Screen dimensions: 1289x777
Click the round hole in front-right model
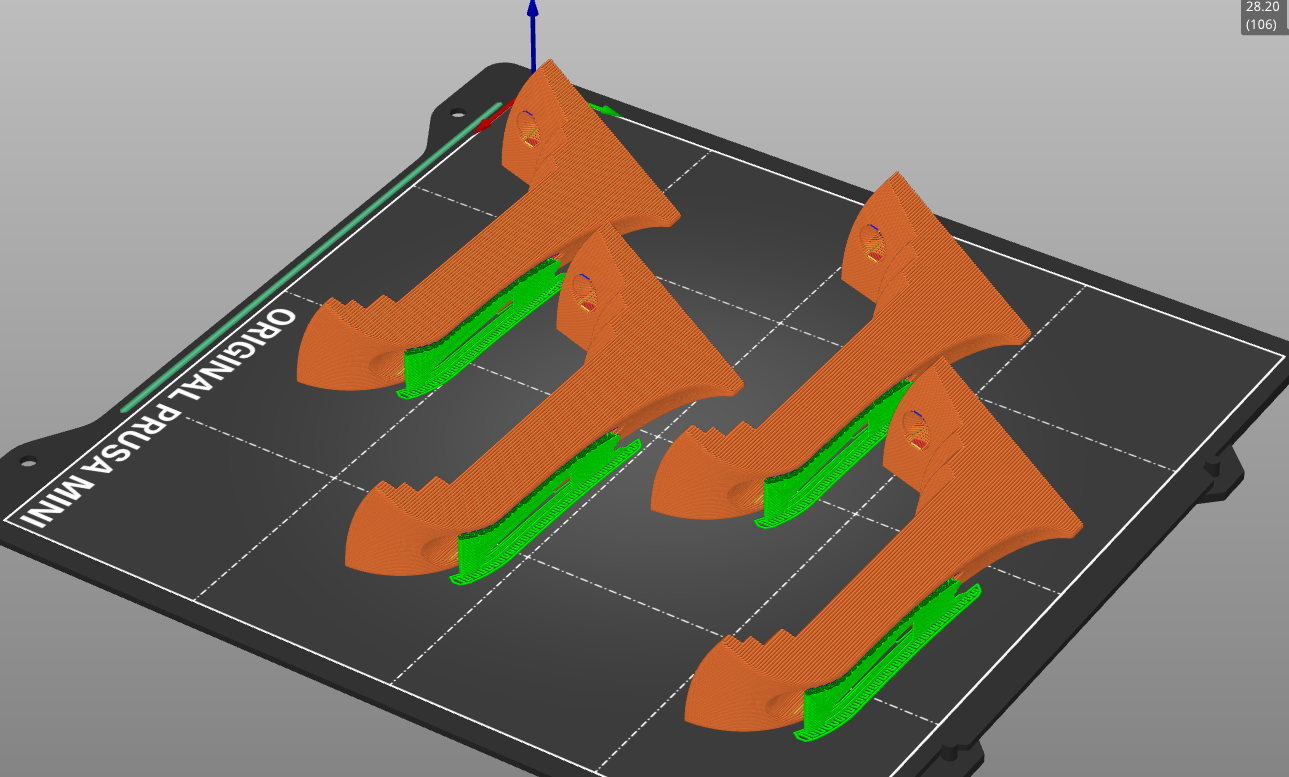point(917,428)
